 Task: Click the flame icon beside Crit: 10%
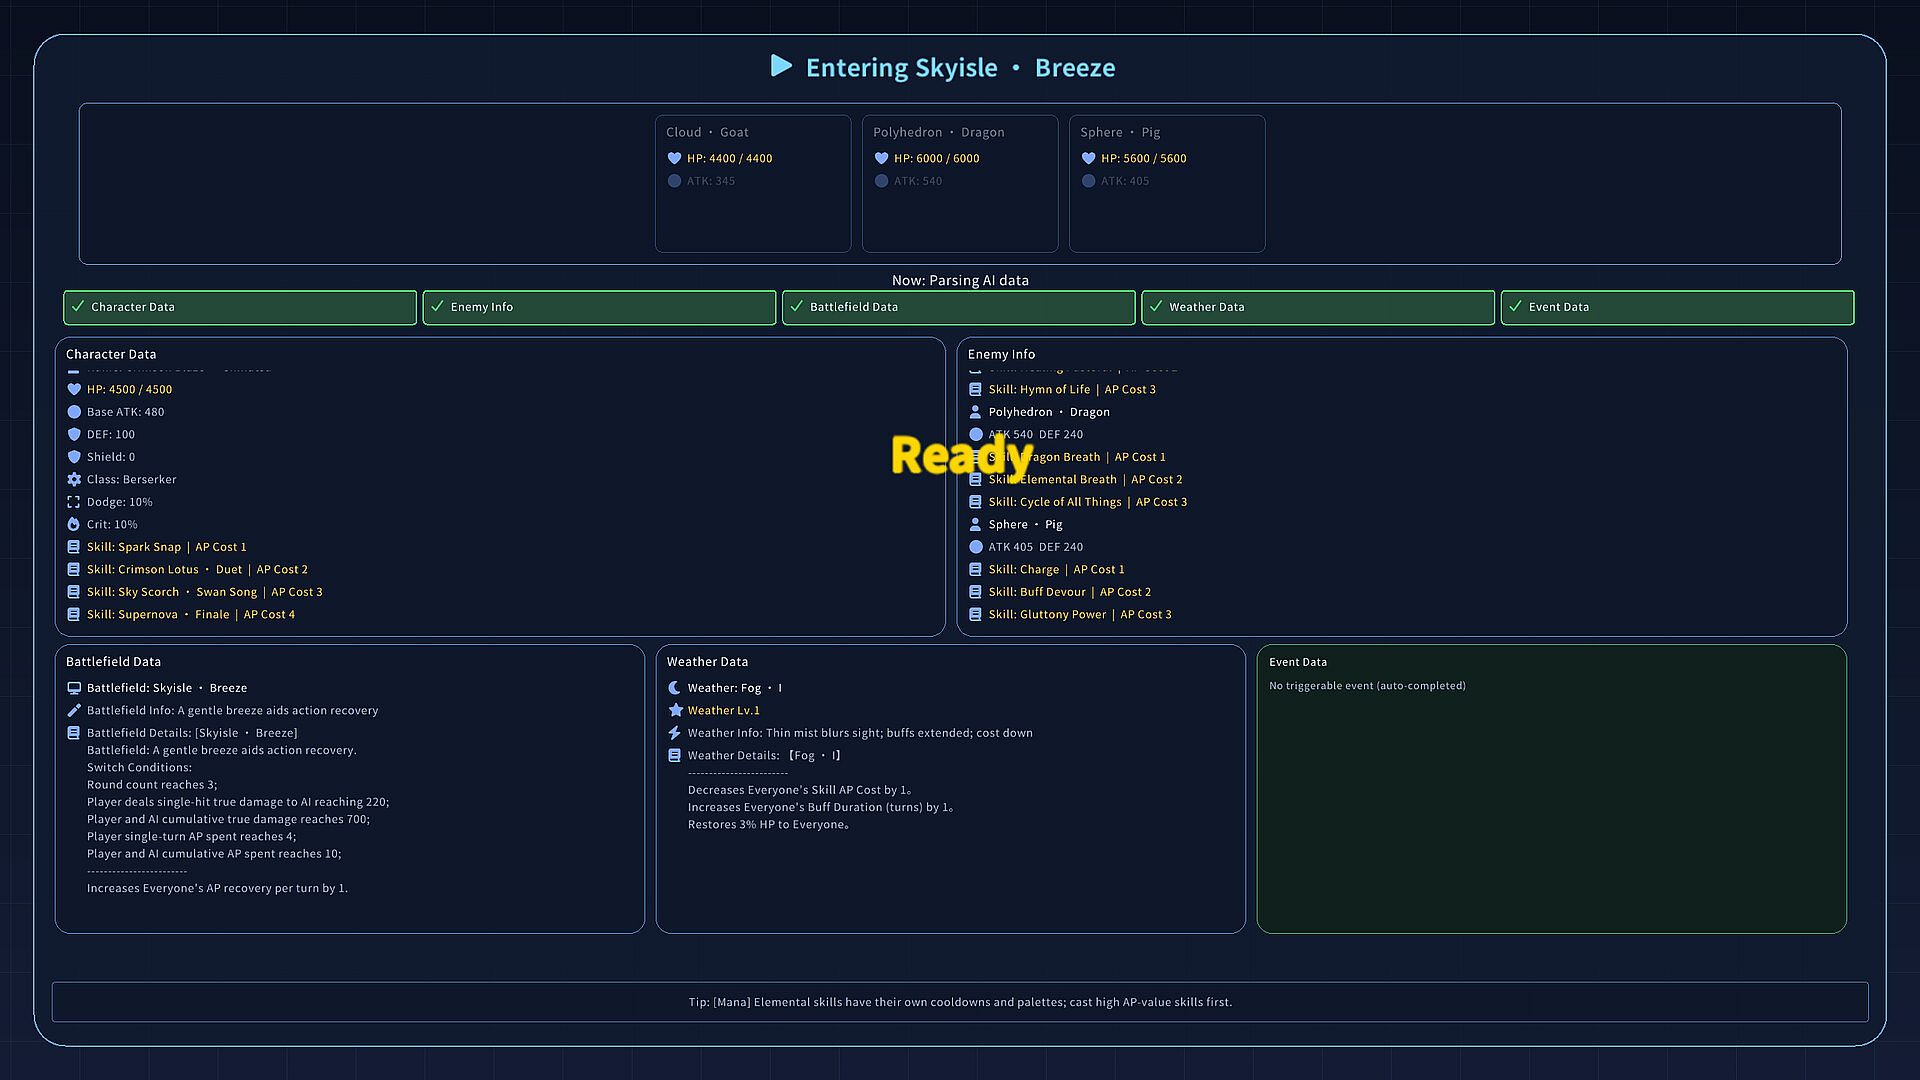tap(74, 524)
